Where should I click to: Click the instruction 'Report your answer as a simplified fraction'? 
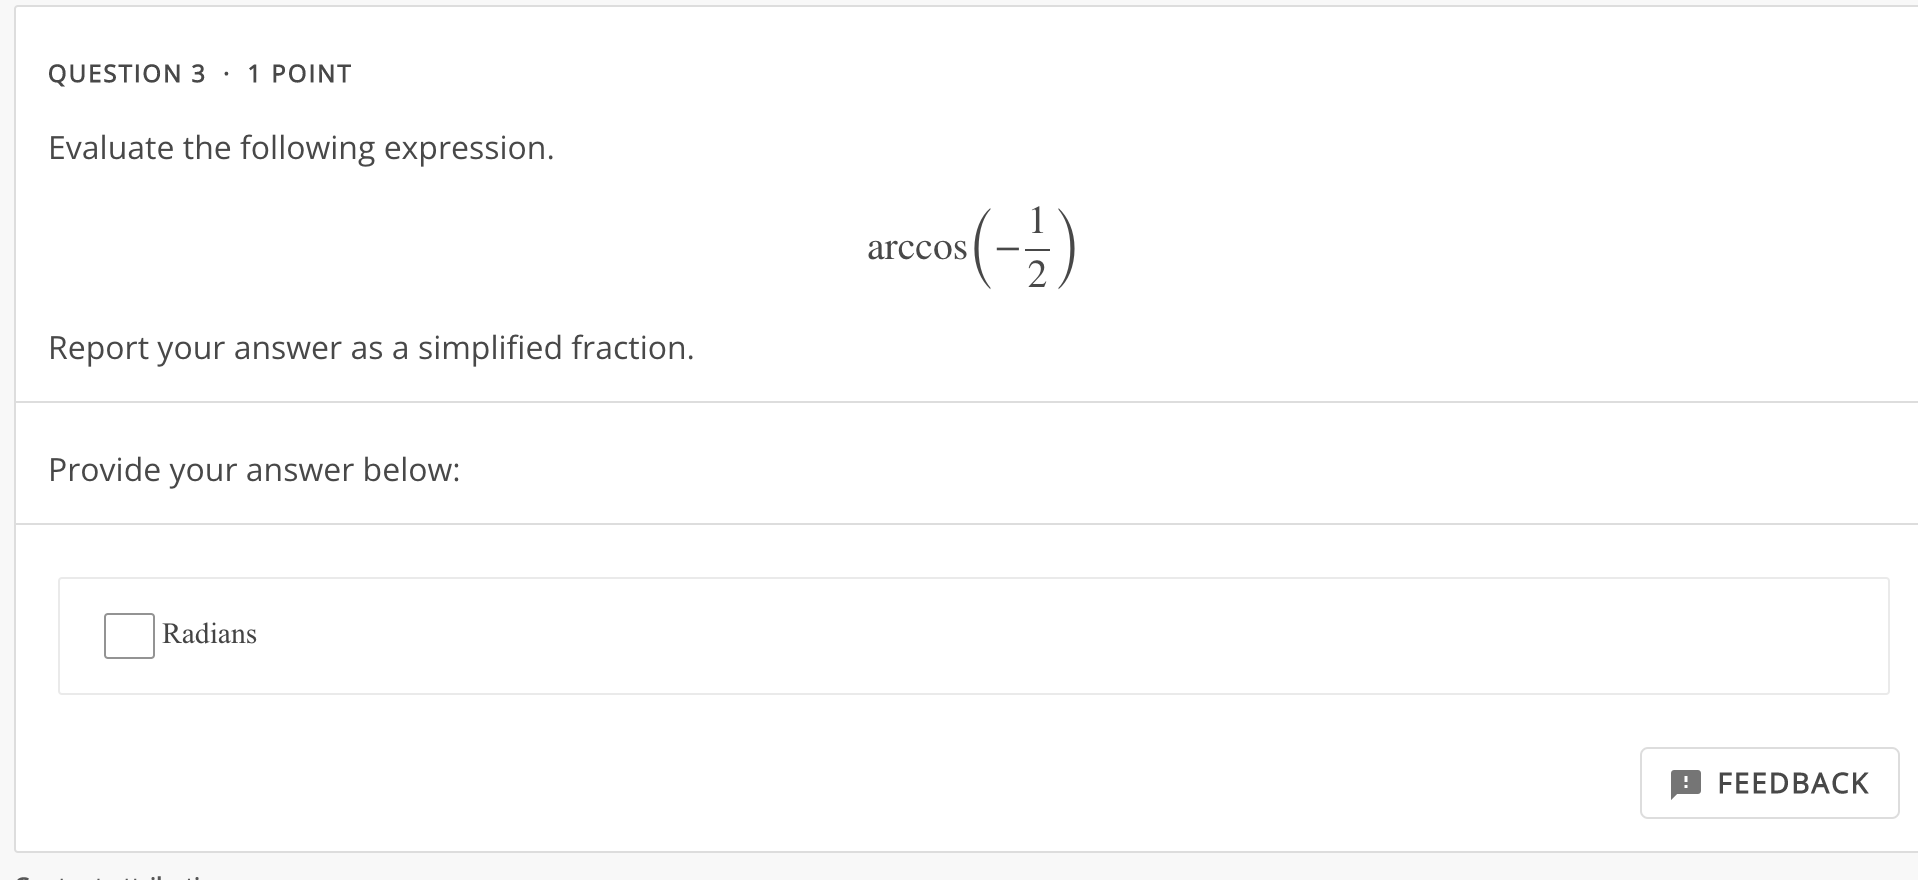(371, 348)
